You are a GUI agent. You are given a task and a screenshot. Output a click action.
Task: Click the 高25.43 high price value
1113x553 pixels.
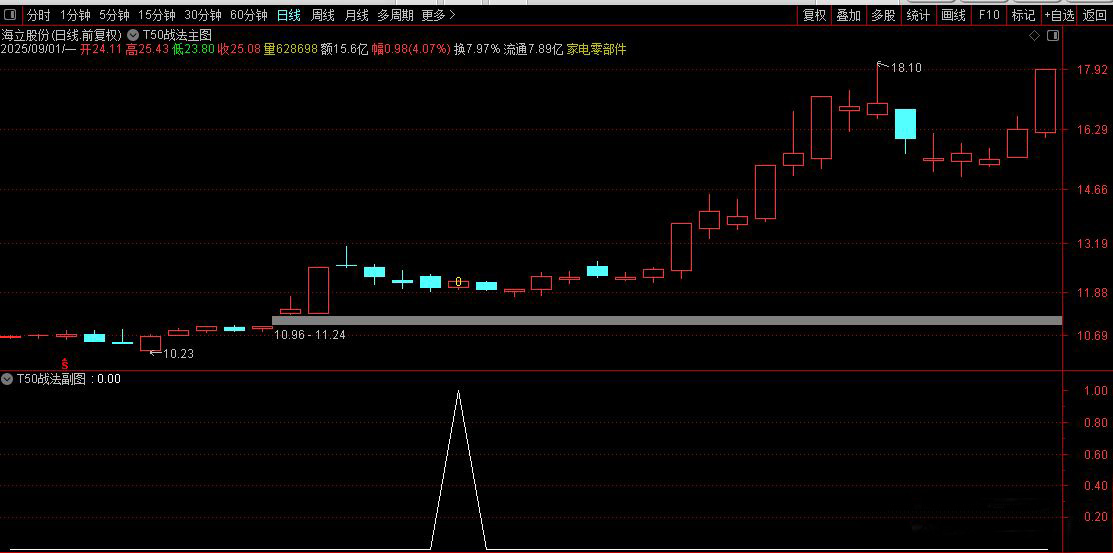tap(148, 49)
